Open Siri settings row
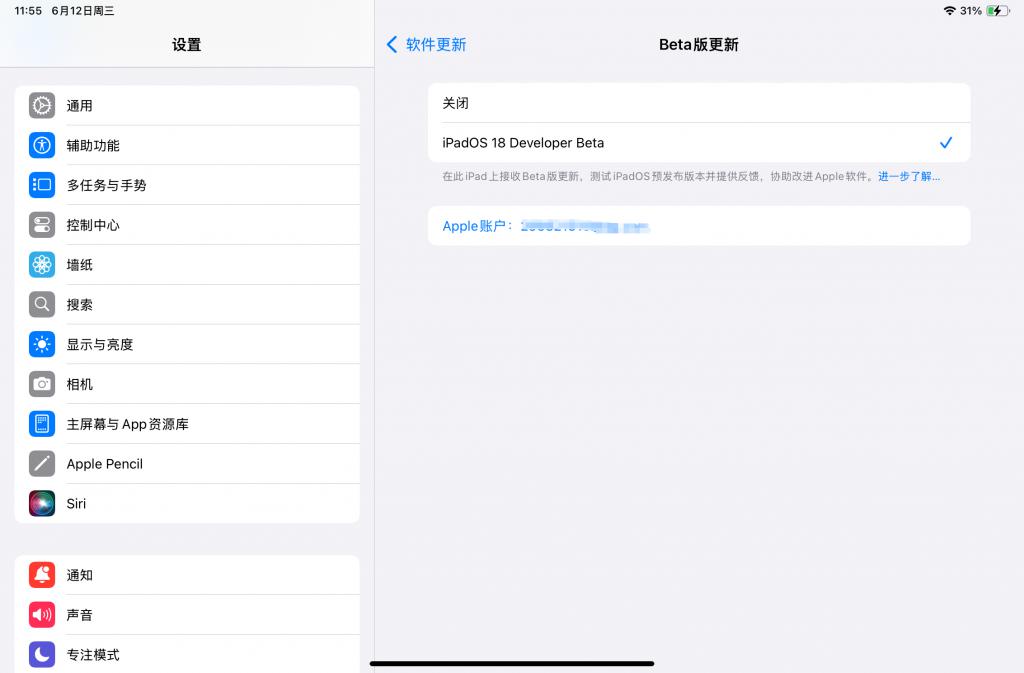This screenshot has width=1024, height=673. click(x=187, y=504)
